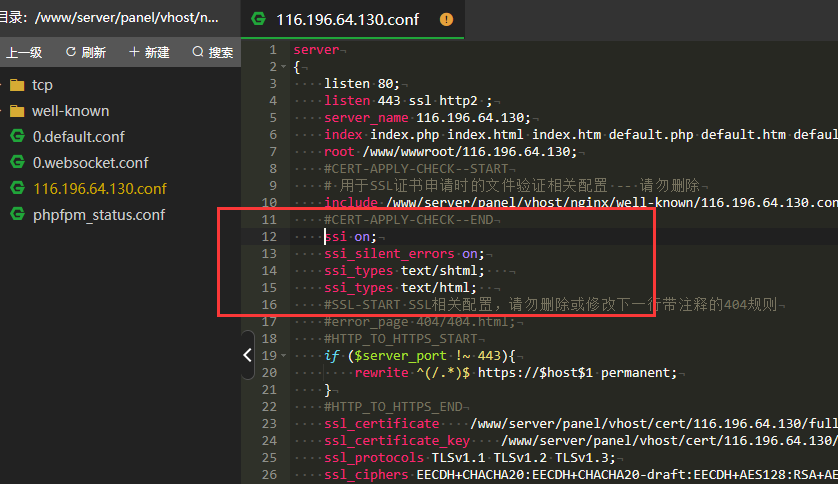838x484 pixels.
Task: Open phpfpm_status.conf from the file list
Action: click(98, 215)
